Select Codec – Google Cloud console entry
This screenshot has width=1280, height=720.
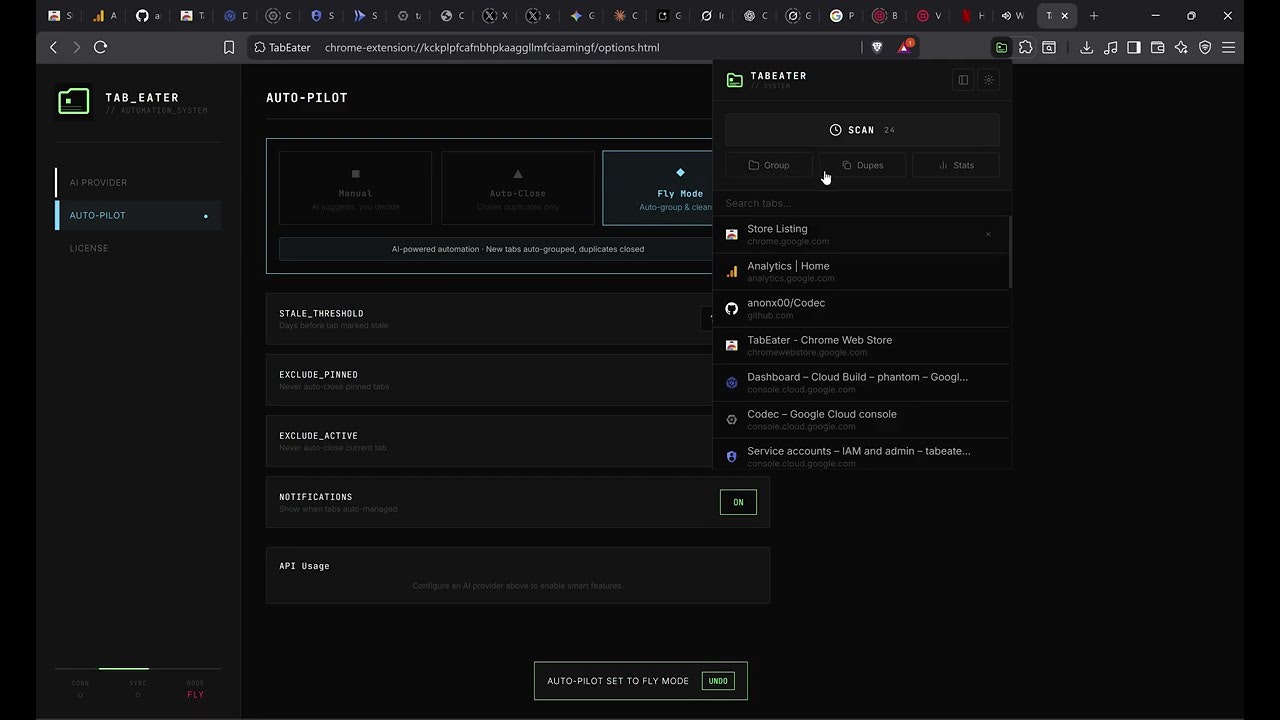coord(861,420)
